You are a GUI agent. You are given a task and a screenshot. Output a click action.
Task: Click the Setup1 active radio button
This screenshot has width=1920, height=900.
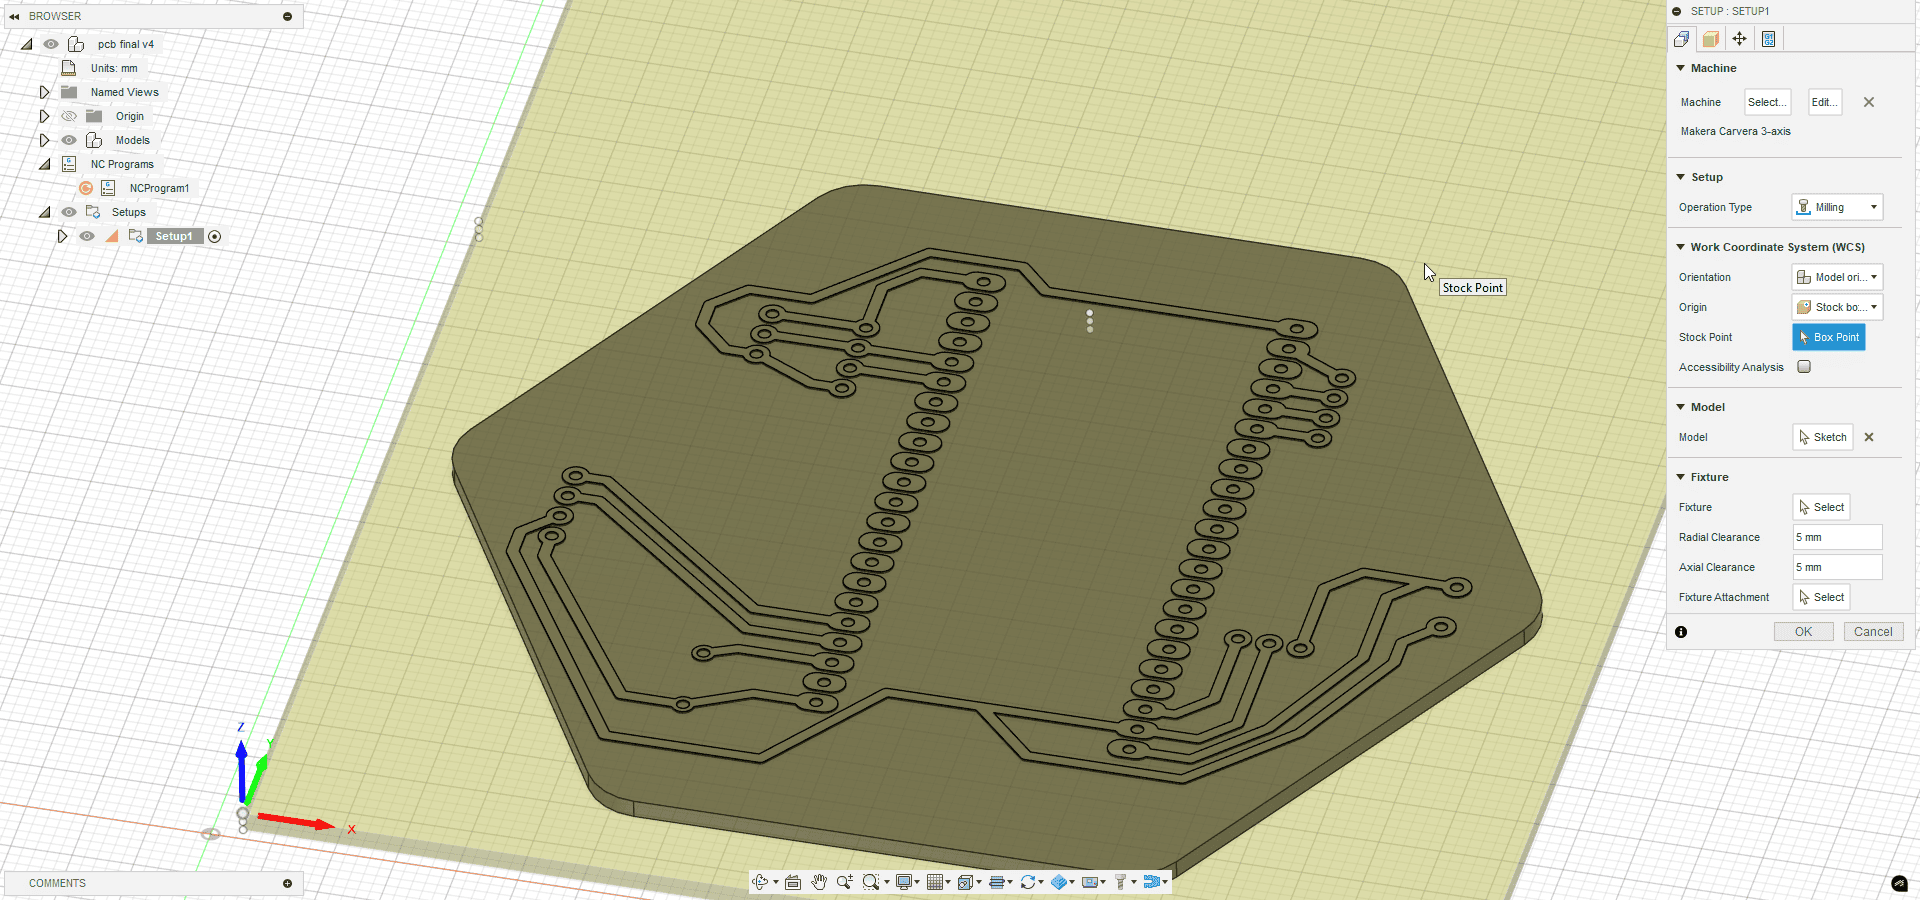(214, 237)
